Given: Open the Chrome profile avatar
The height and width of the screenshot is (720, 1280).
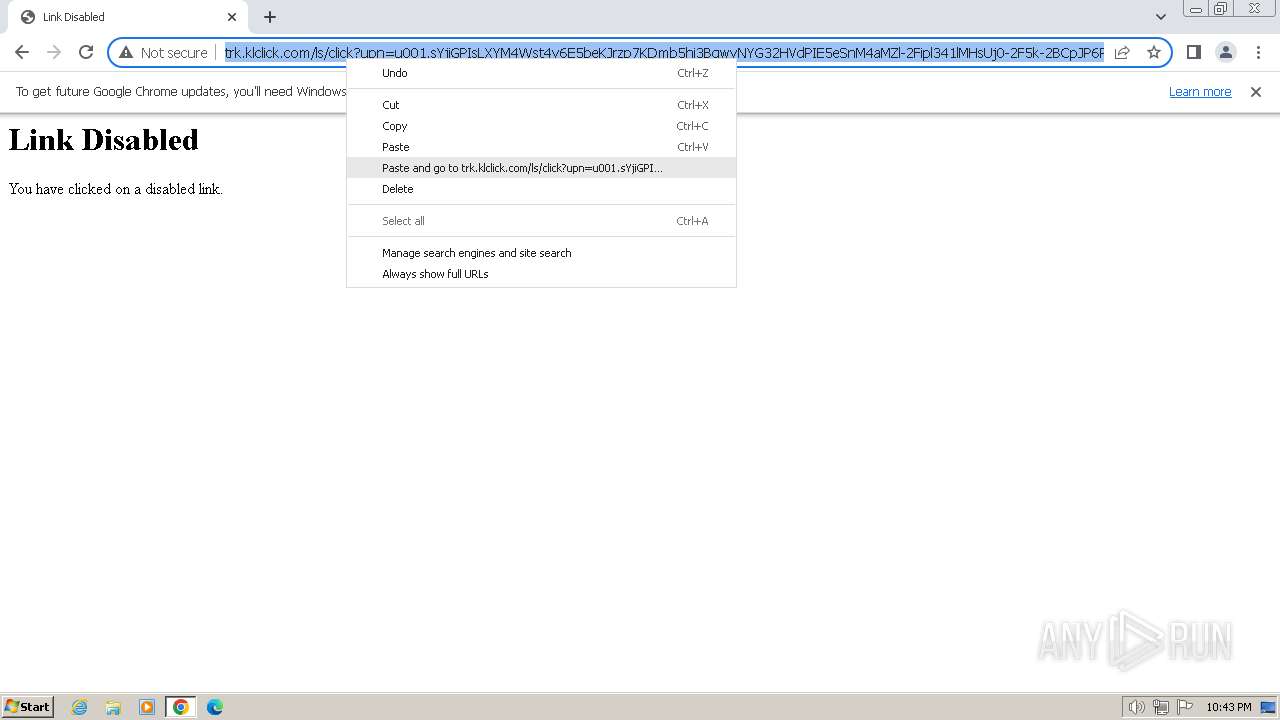Looking at the screenshot, I should 1225,52.
